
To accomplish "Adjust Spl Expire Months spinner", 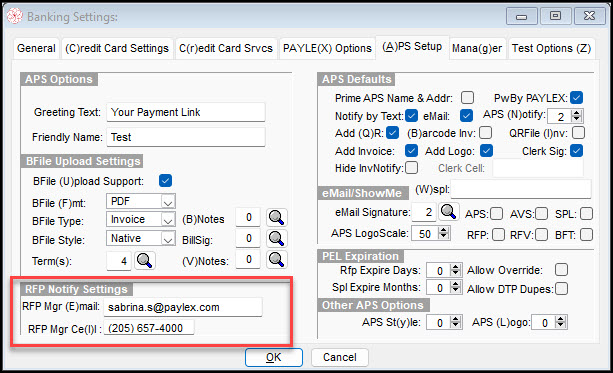I will coord(455,287).
